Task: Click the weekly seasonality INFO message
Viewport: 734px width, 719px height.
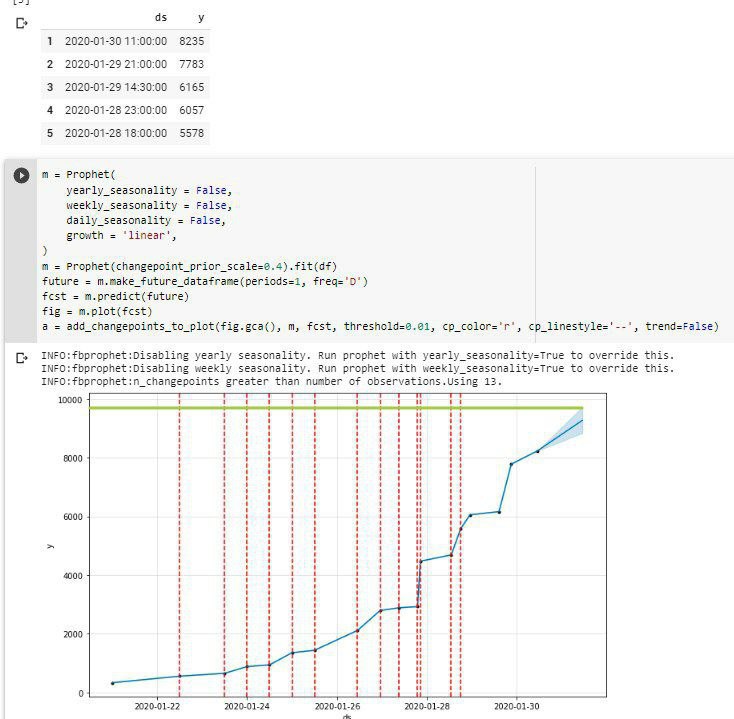Action: [358, 368]
